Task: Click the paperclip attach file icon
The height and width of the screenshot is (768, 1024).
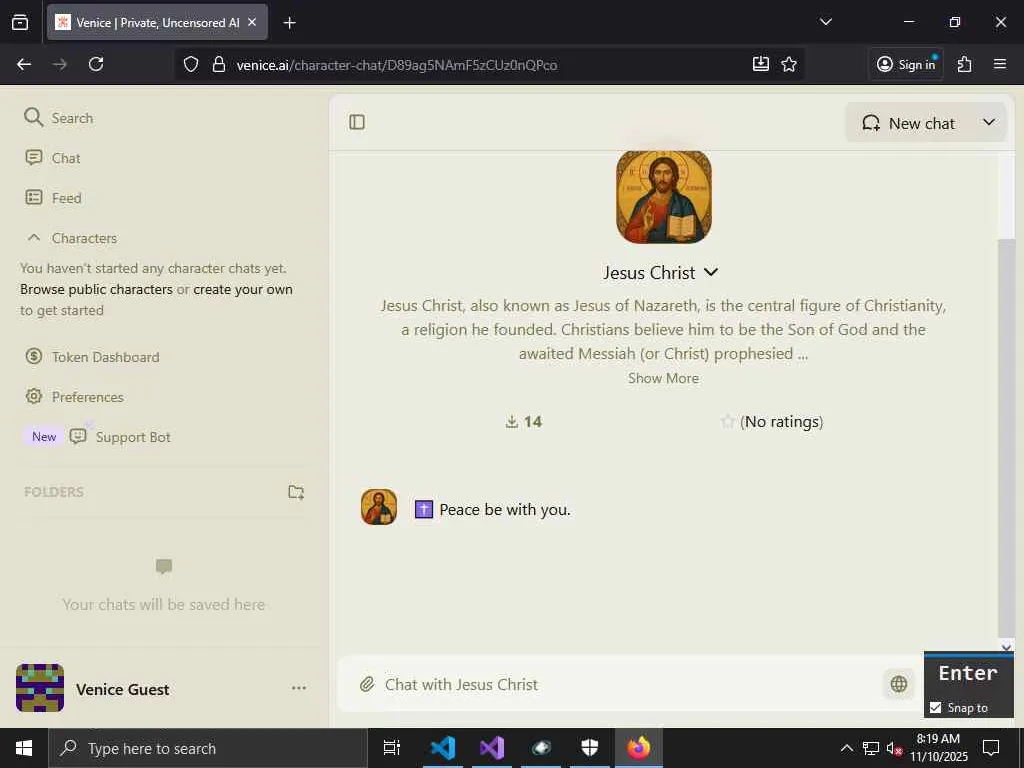Action: [x=367, y=684]
